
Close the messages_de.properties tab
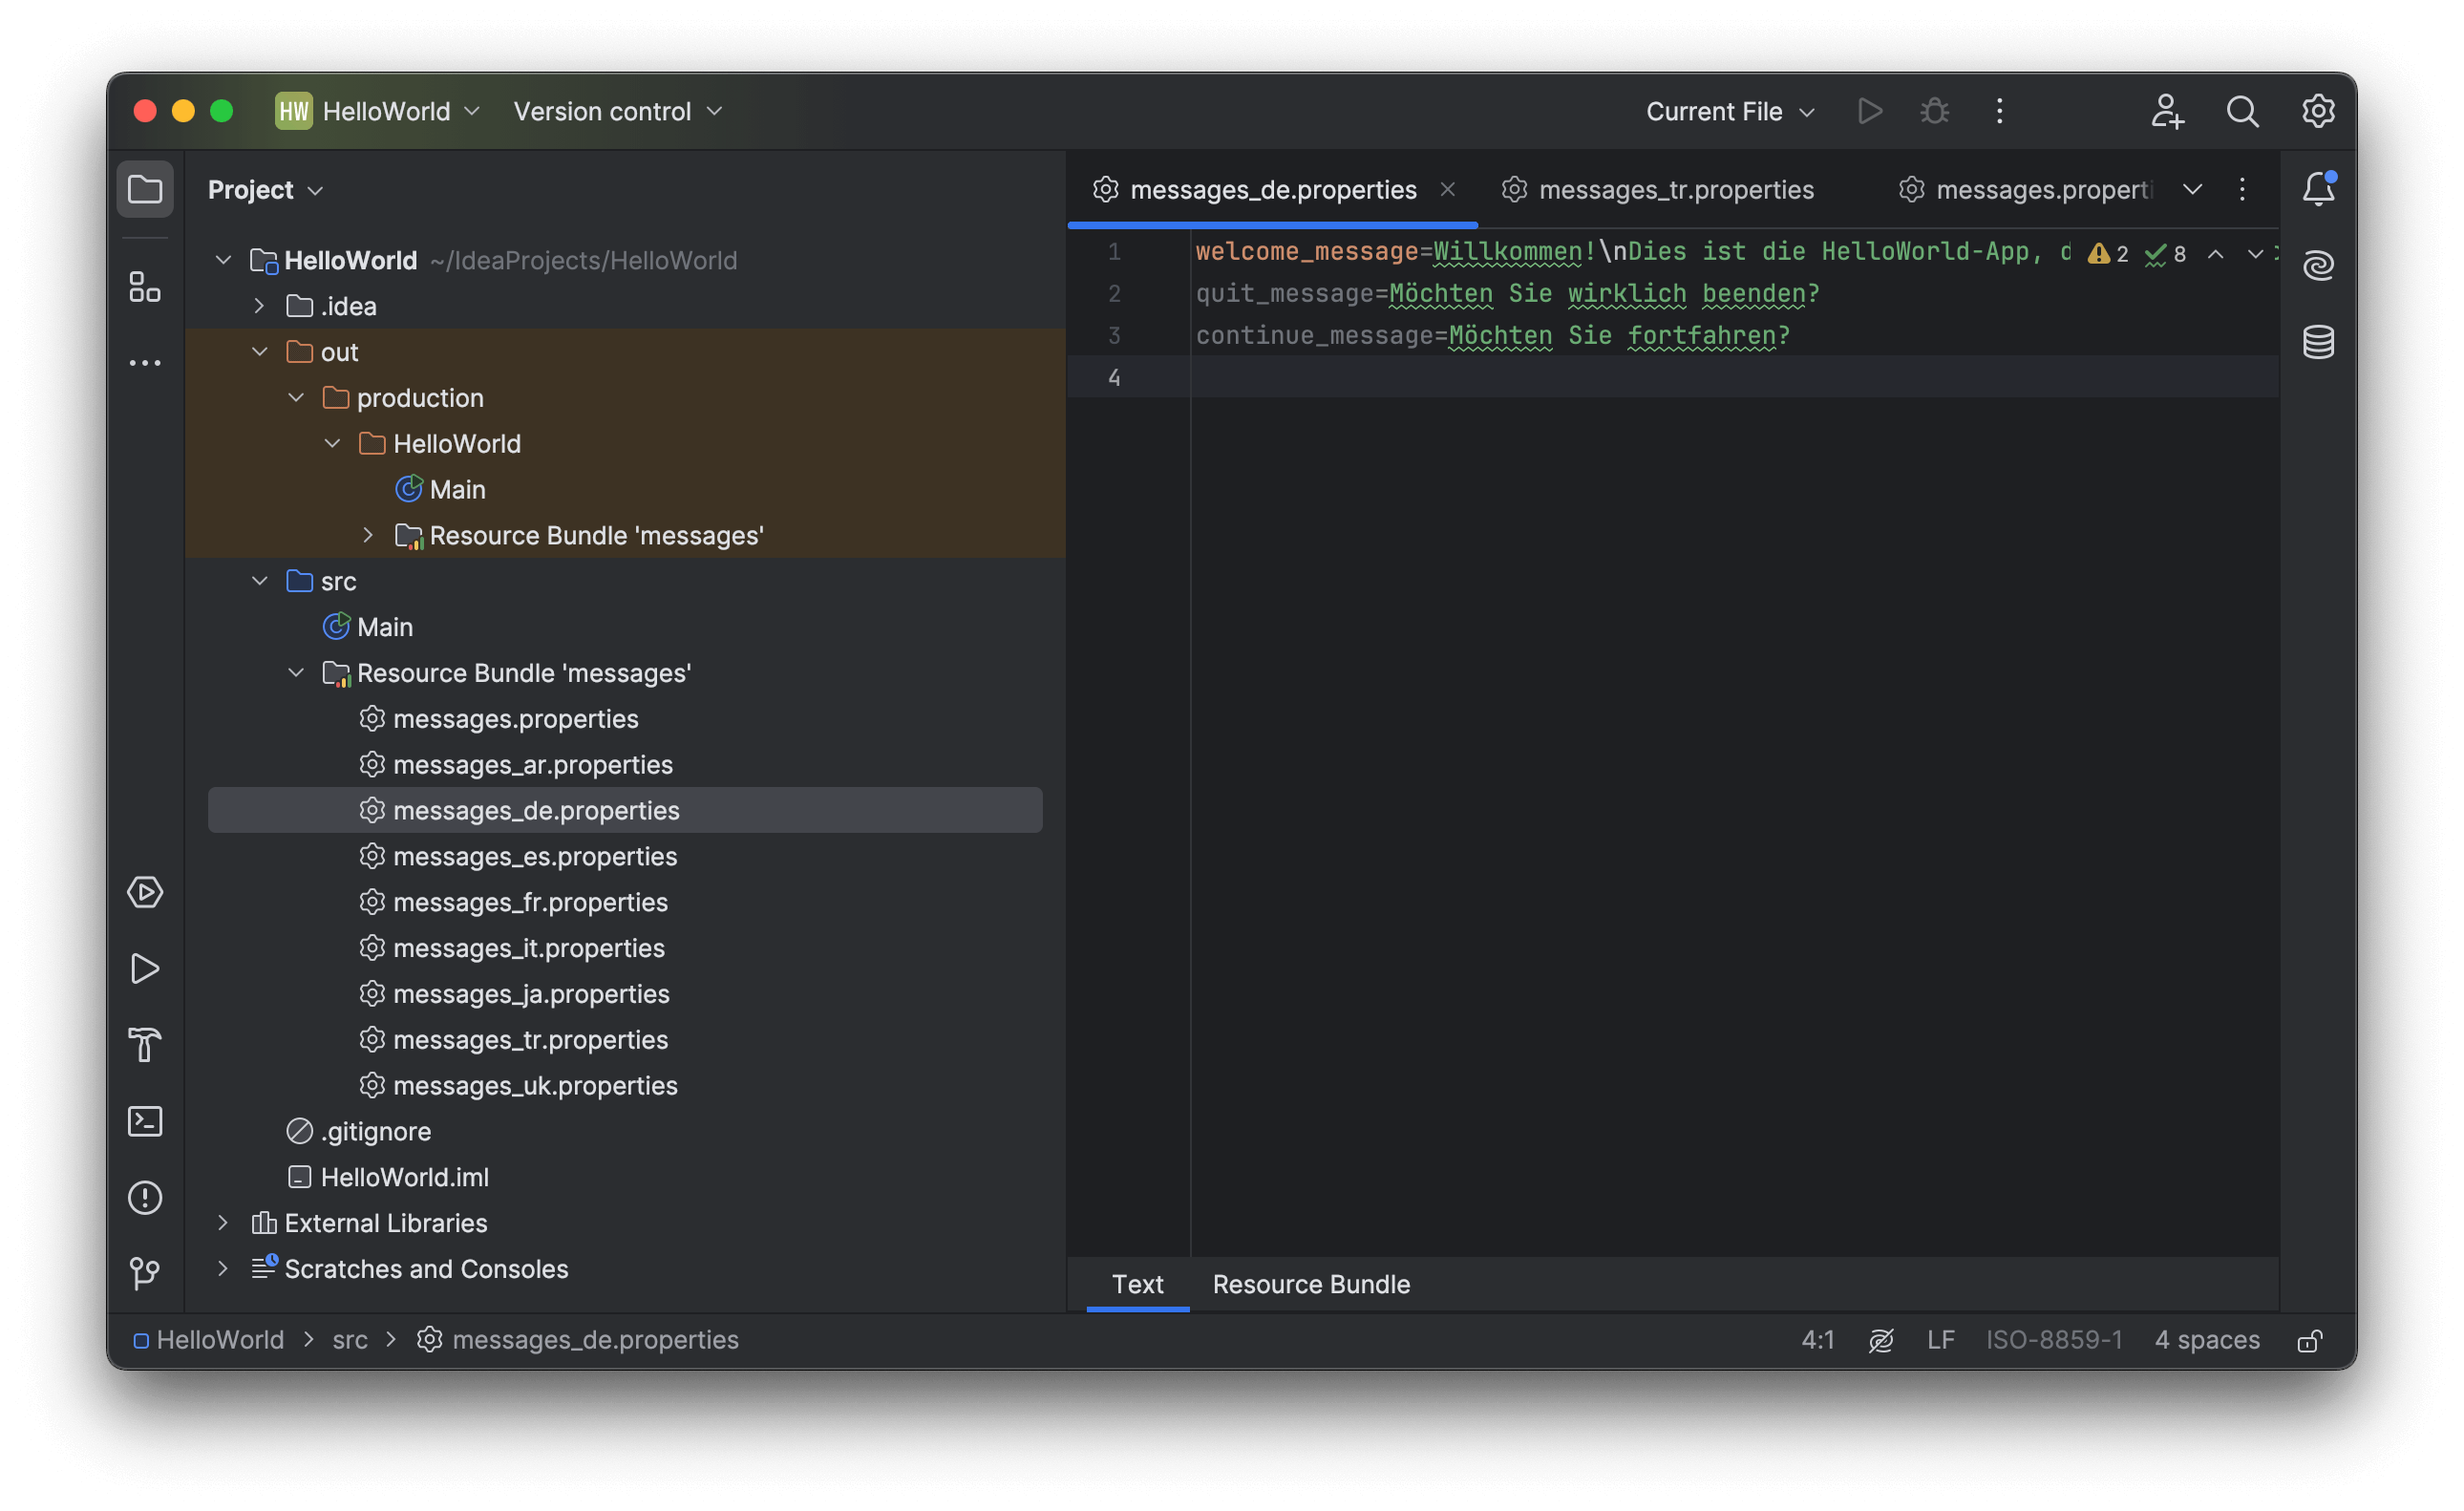pyautogui.click(x=1447, y=189)
